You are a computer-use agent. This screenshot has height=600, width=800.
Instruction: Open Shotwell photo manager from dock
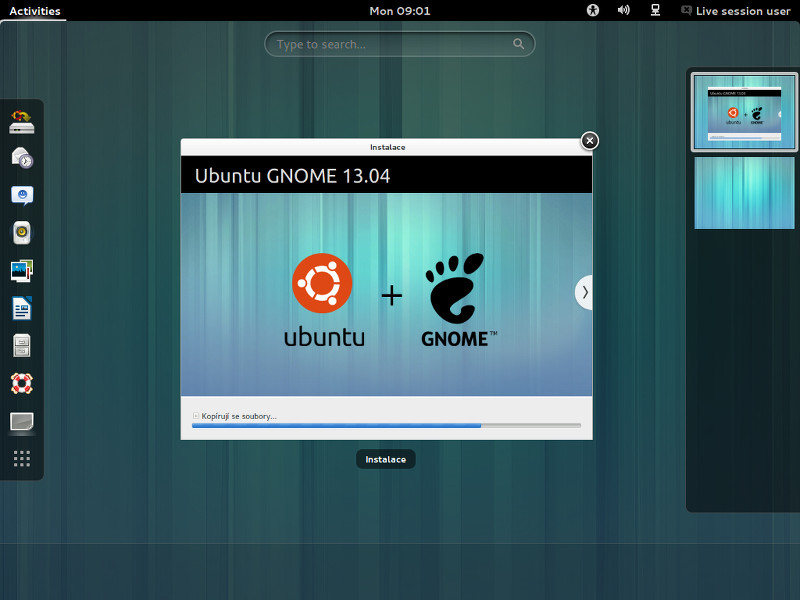(21, 271)
